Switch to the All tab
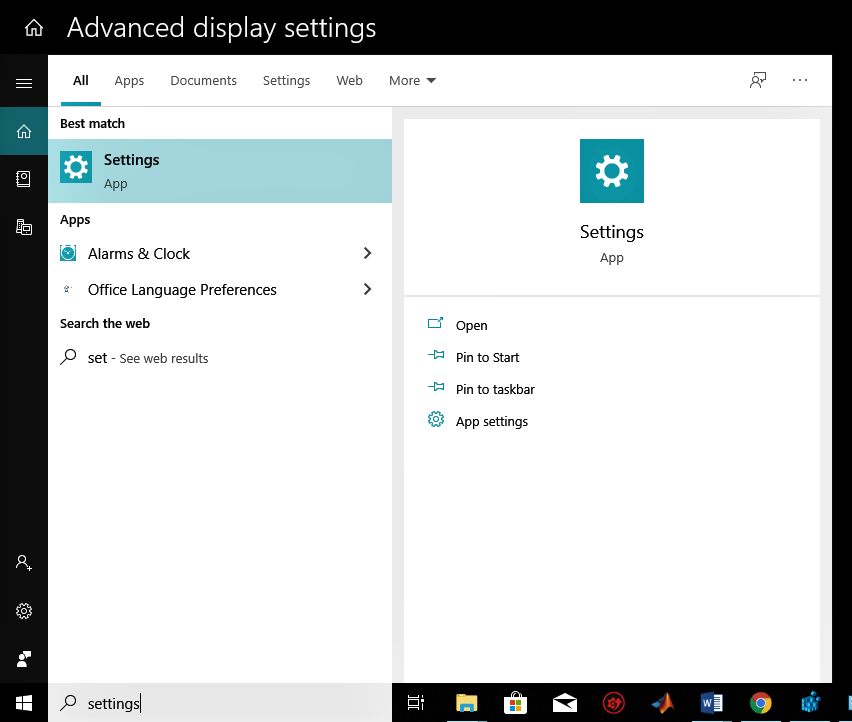Image resolution: width=852 pixels, height=722 pixels. coord(81,80)
